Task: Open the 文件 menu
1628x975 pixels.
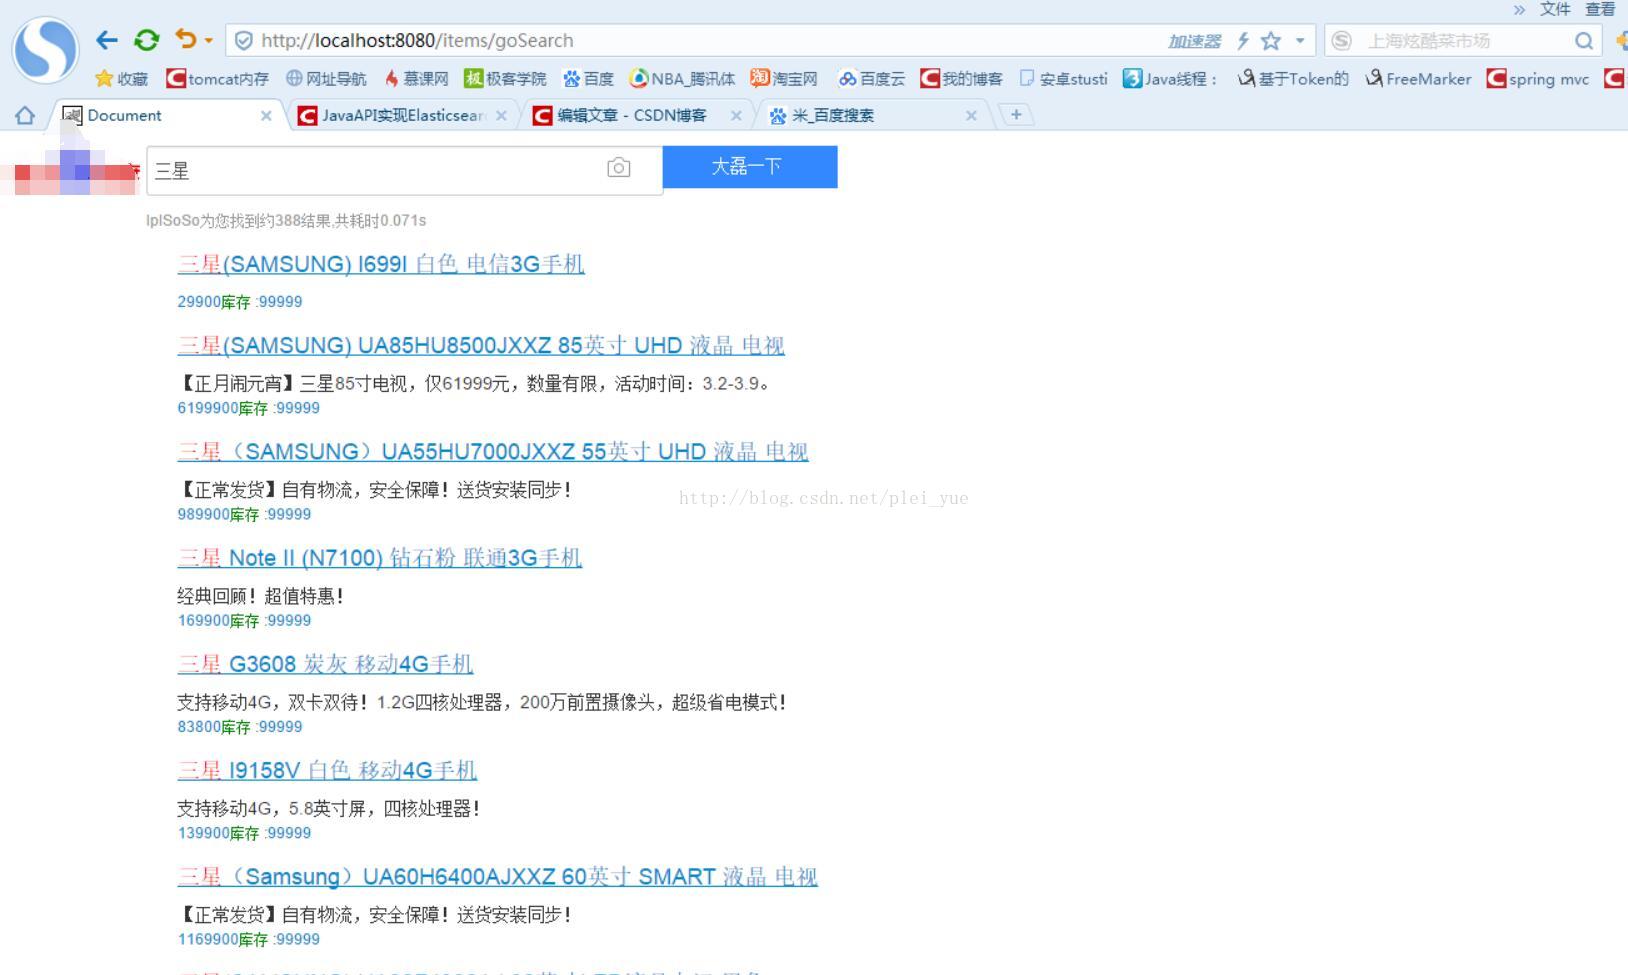Action: (x=1555, y=9)
